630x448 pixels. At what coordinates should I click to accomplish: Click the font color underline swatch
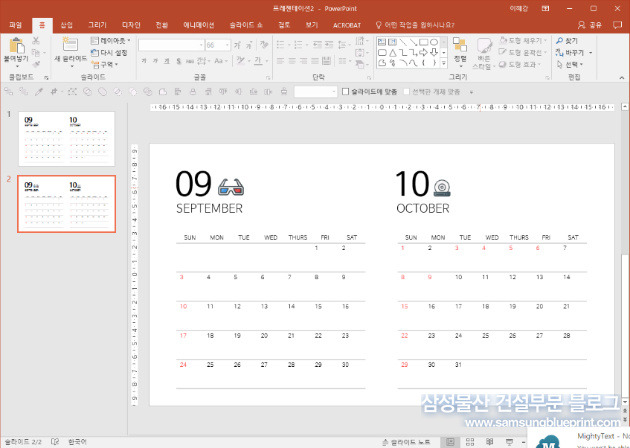259,61
